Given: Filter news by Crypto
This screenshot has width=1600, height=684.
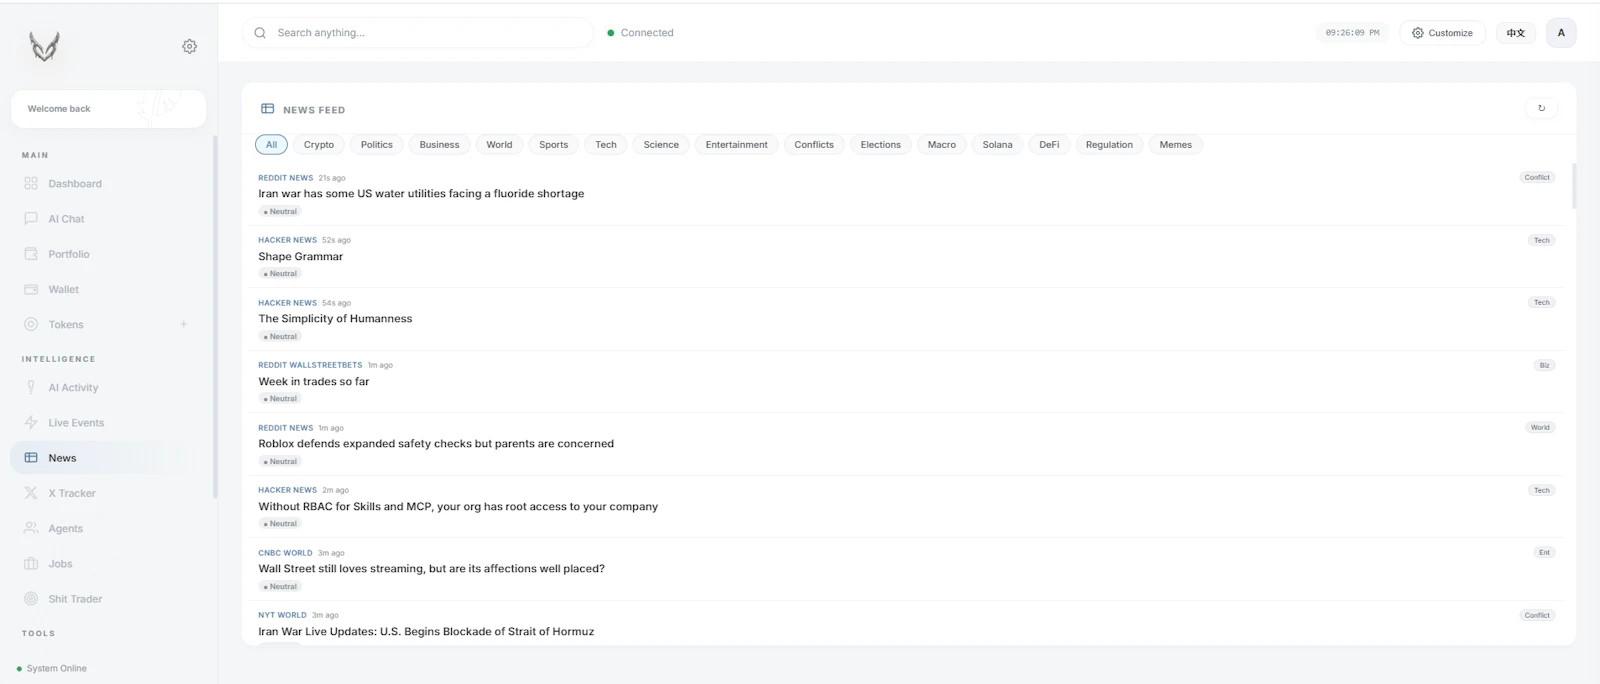Looking at the screenshot, I should click(319, 145).
